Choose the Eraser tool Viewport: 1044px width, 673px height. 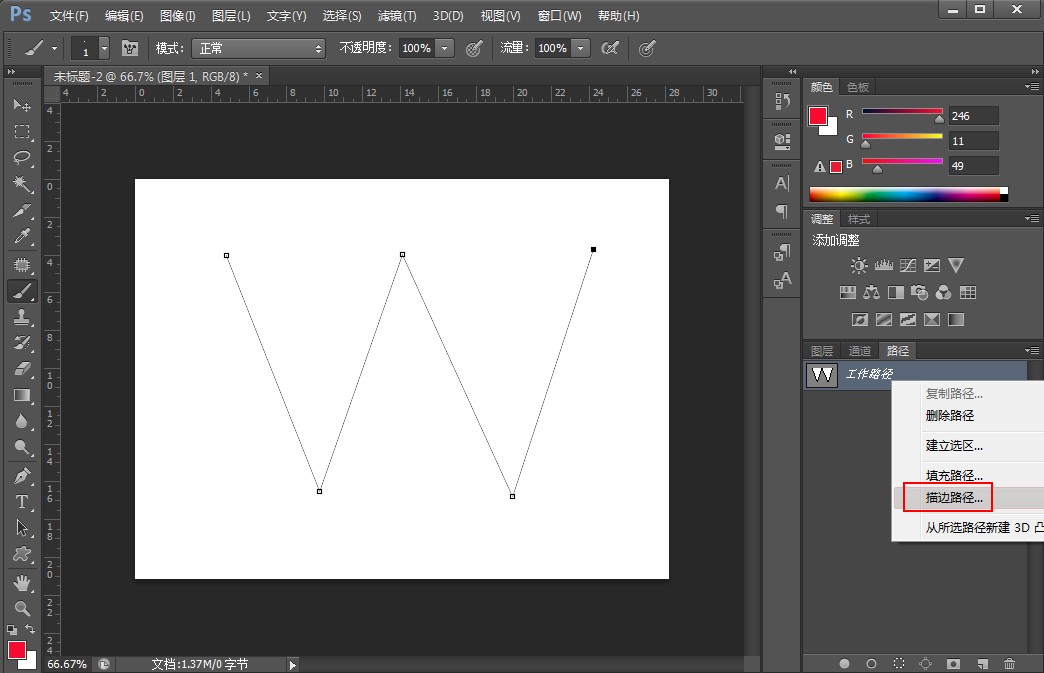coord(22,369)
